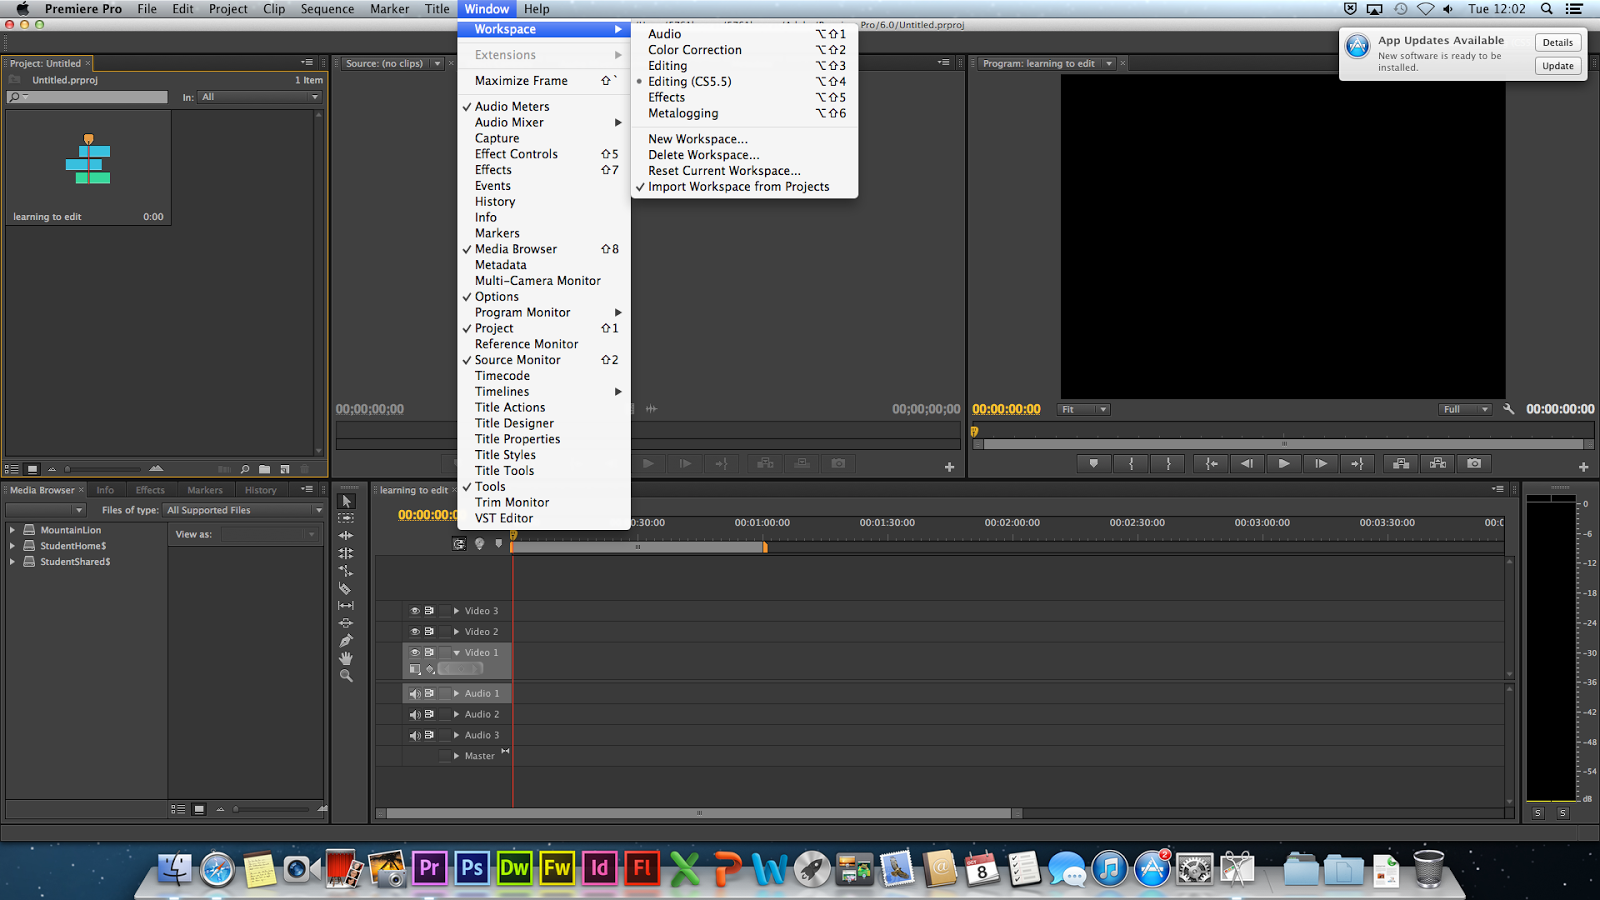Mute Audio 3 track speaker

tap(415, 736)
